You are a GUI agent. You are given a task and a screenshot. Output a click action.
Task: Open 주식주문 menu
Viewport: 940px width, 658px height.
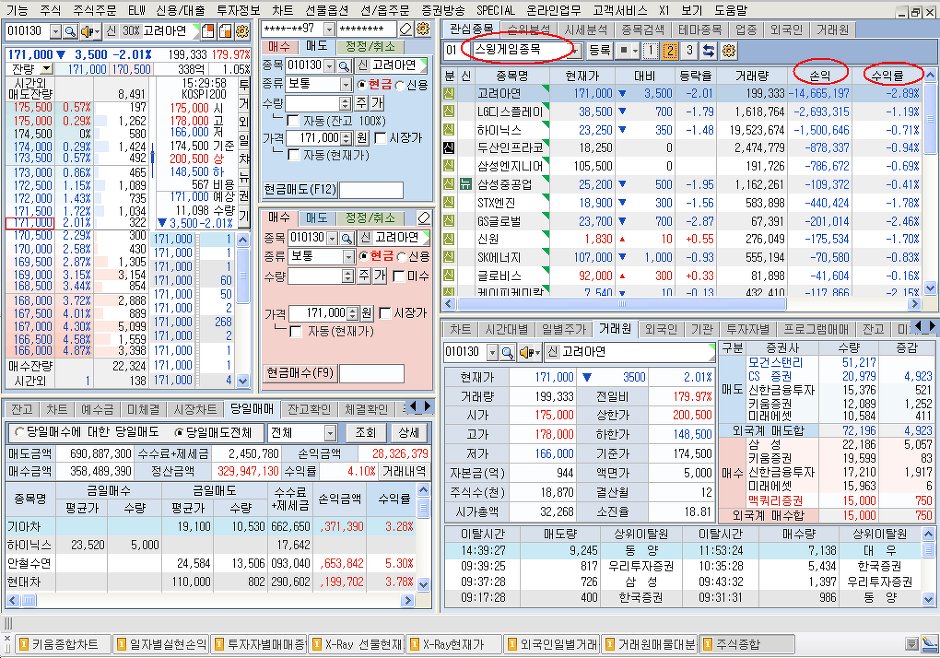point(95,10)
